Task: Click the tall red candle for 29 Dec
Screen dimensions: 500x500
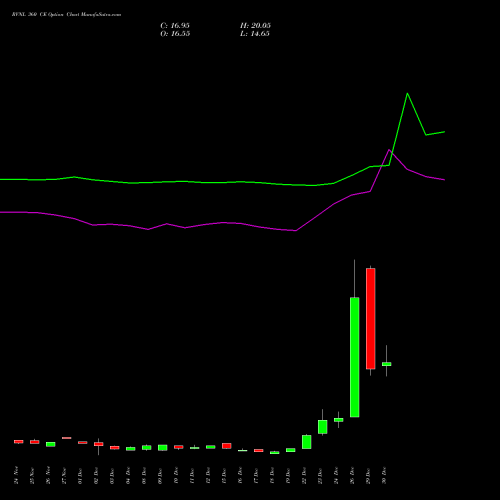Action: click(371, 319)
